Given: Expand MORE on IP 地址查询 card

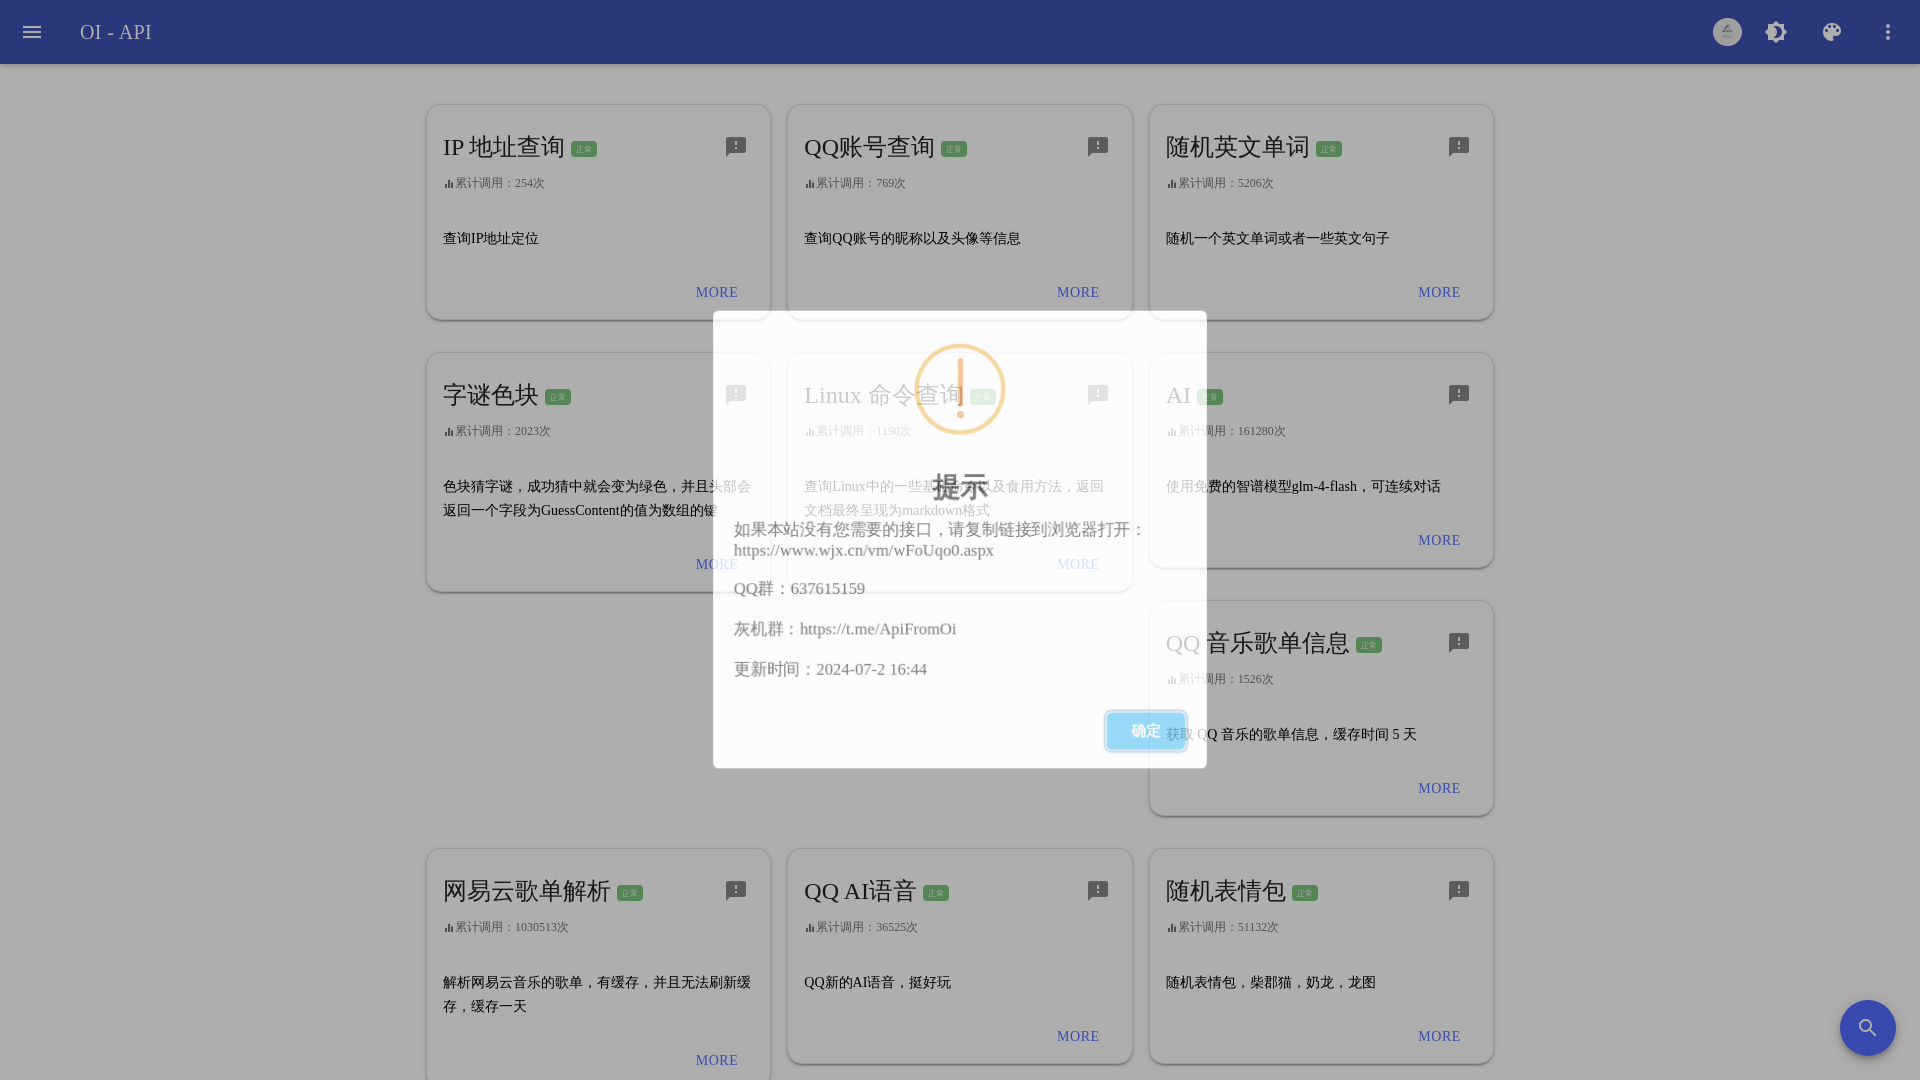Looking at the screenshot, I should (716, 293).
